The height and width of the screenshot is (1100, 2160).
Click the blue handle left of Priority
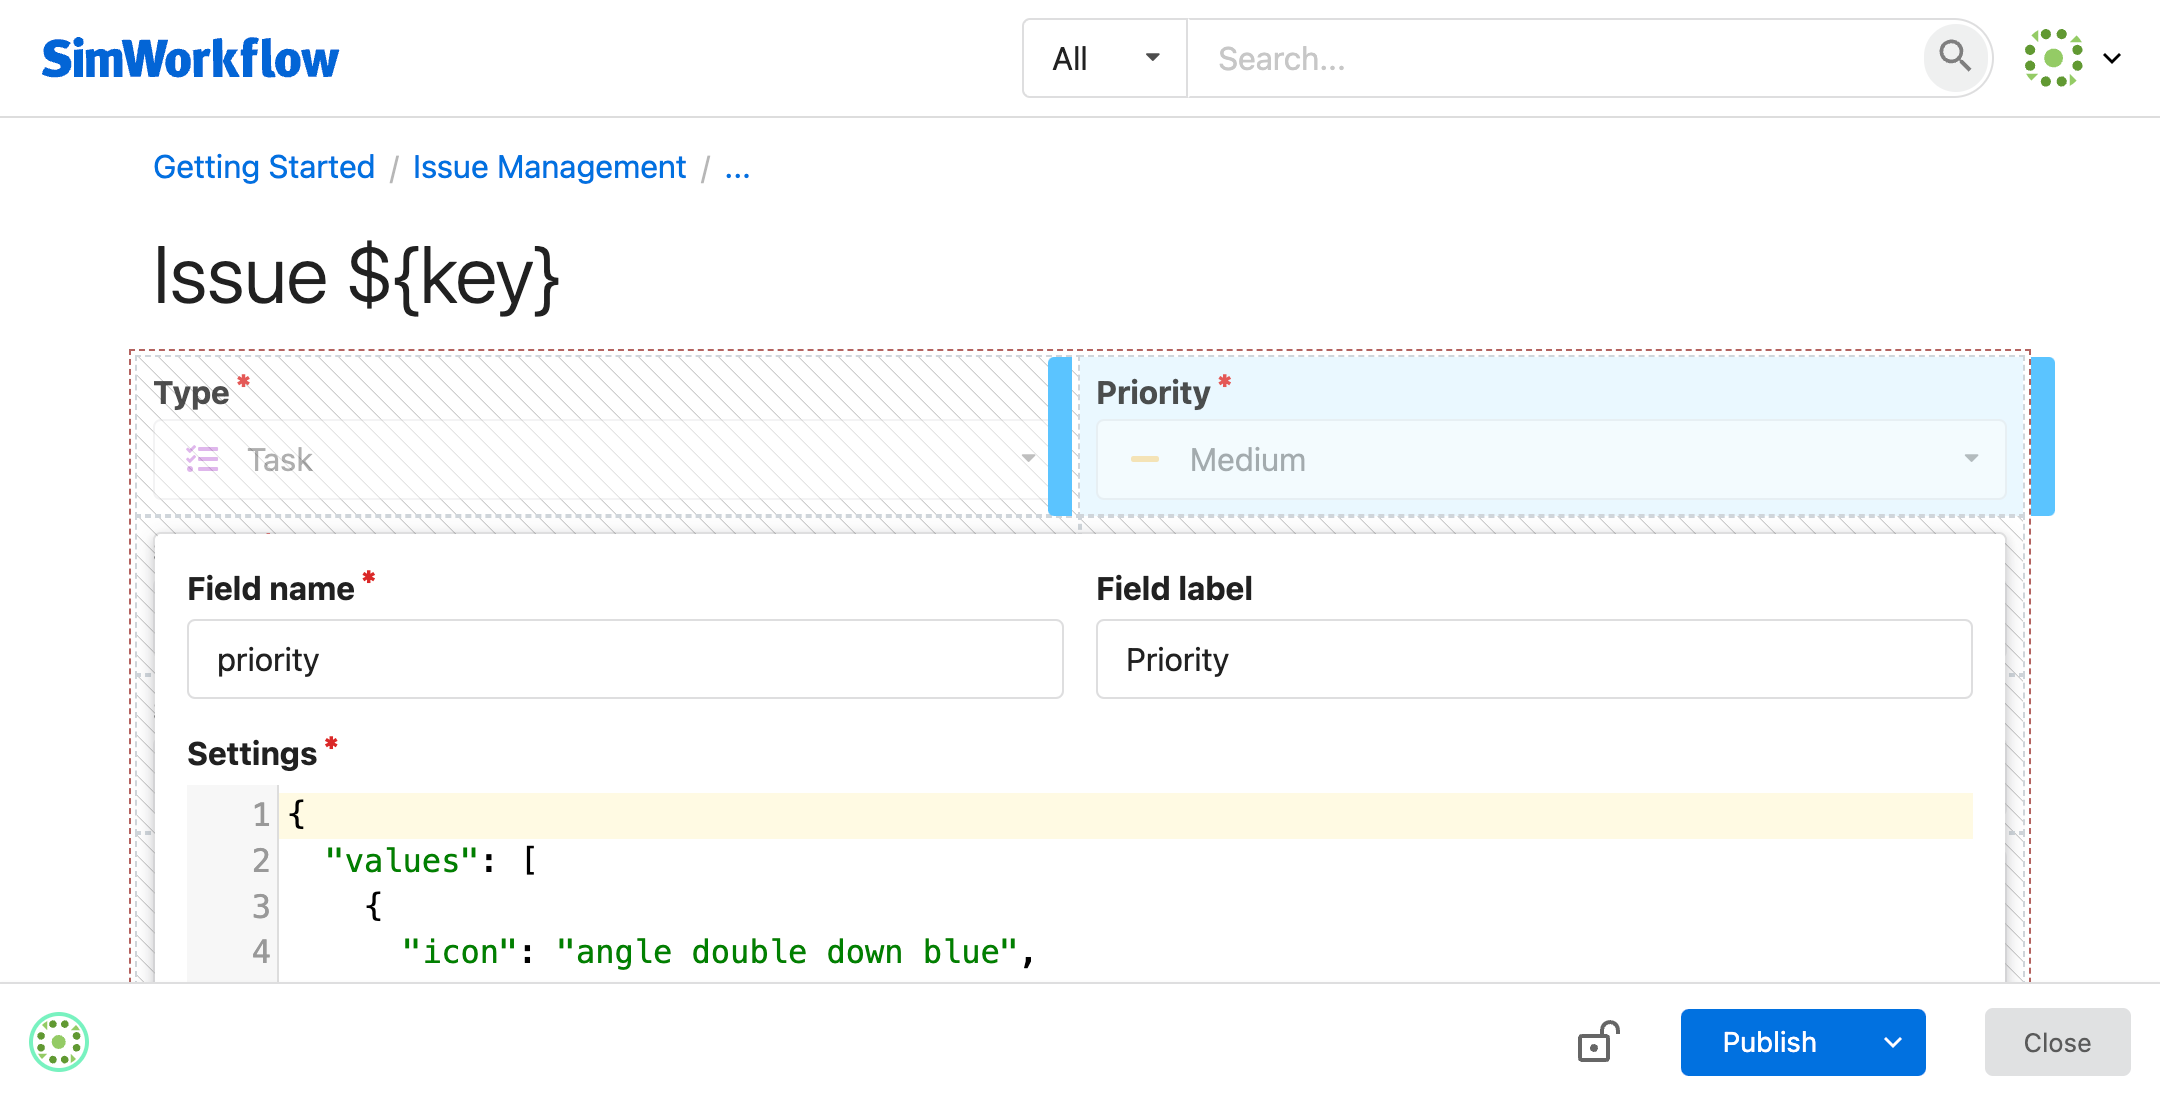tap(1060, 436)
